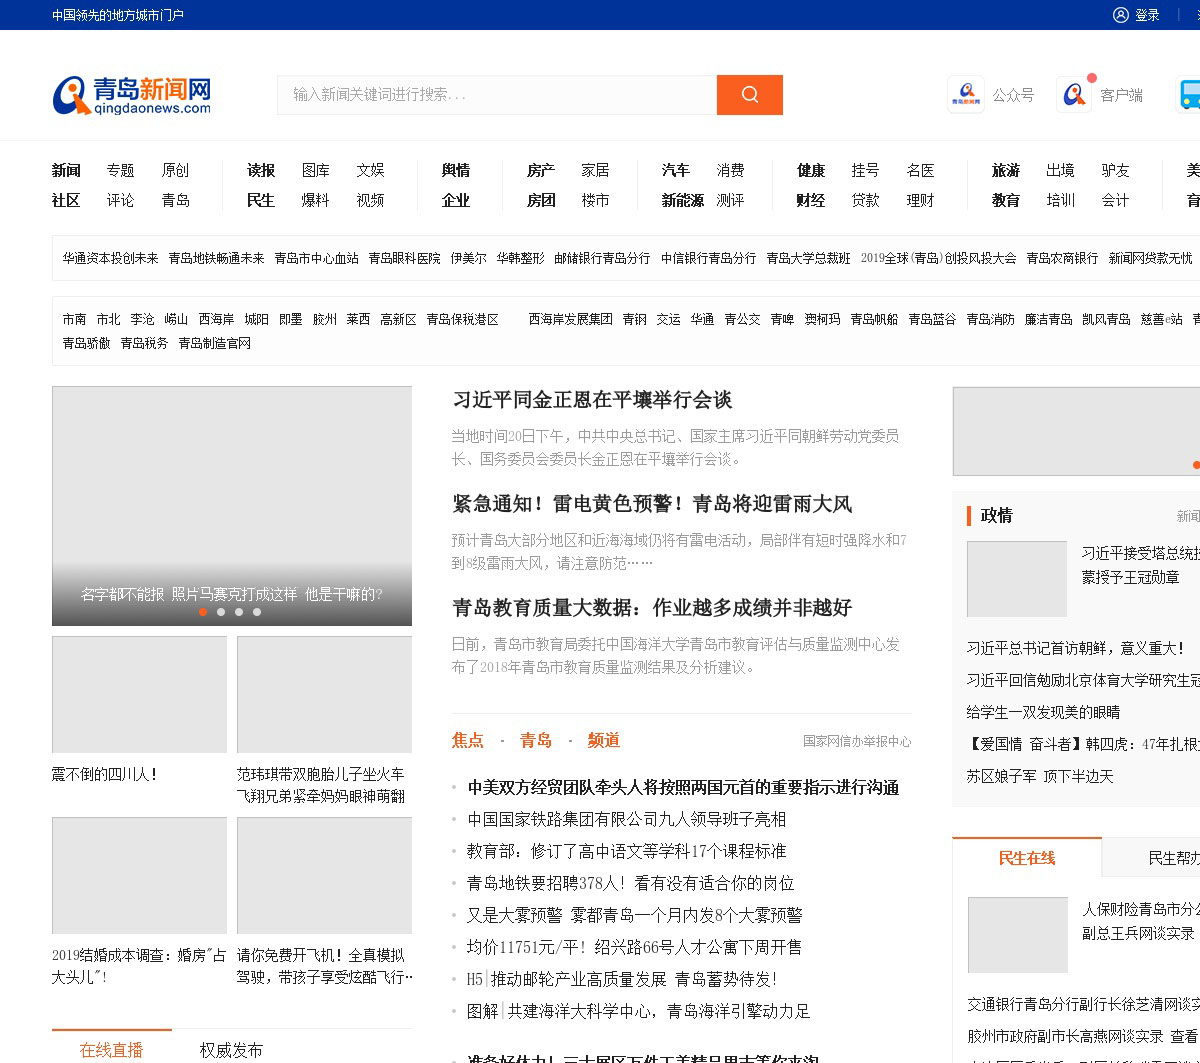Open thumbnail above 请你免费开飞机

[x=324, y=875]
